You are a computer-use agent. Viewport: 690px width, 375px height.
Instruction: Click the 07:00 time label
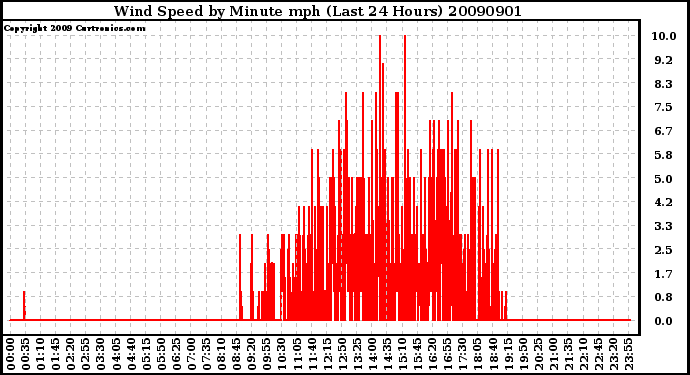(191, 354)
